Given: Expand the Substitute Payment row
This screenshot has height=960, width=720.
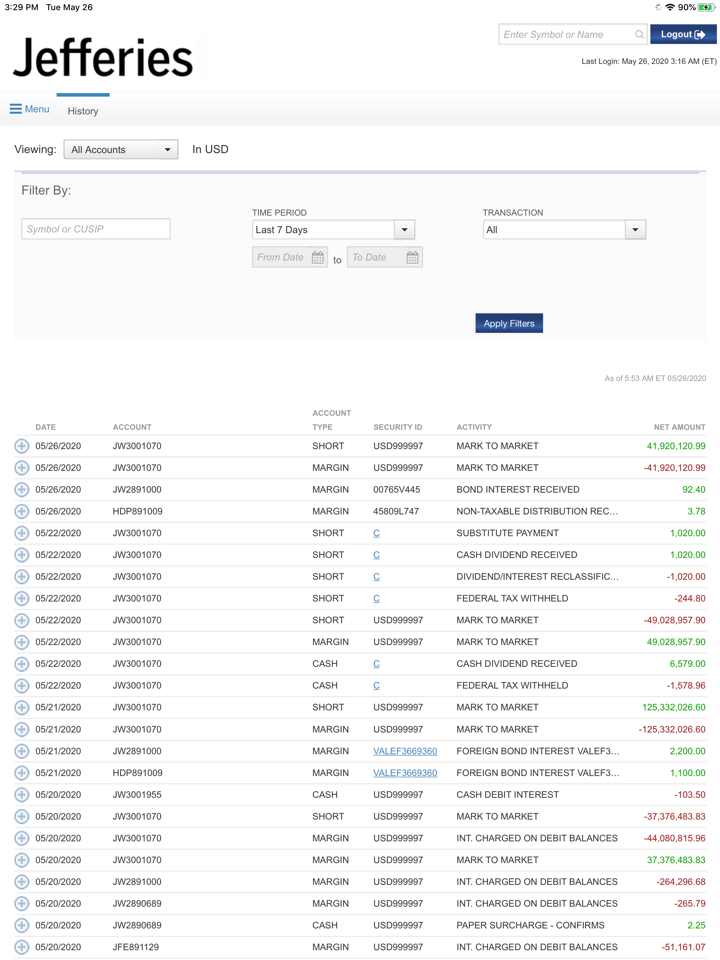Looking at the screenshot, I should pyautogui.click(x=22, y=534).
